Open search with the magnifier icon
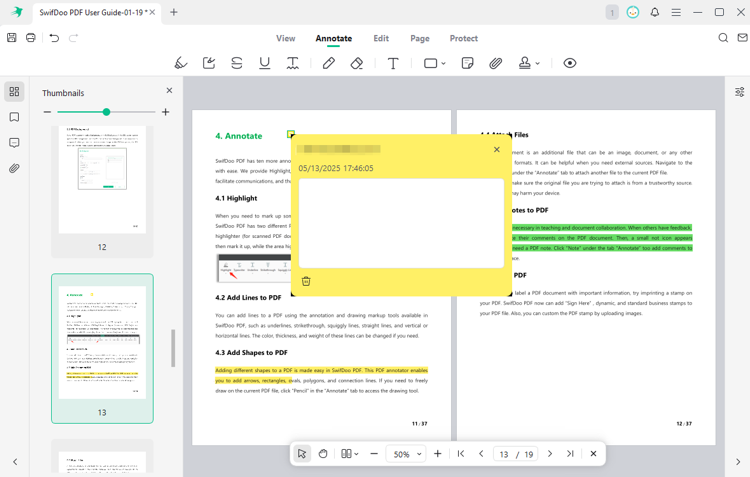 (723, 38)
